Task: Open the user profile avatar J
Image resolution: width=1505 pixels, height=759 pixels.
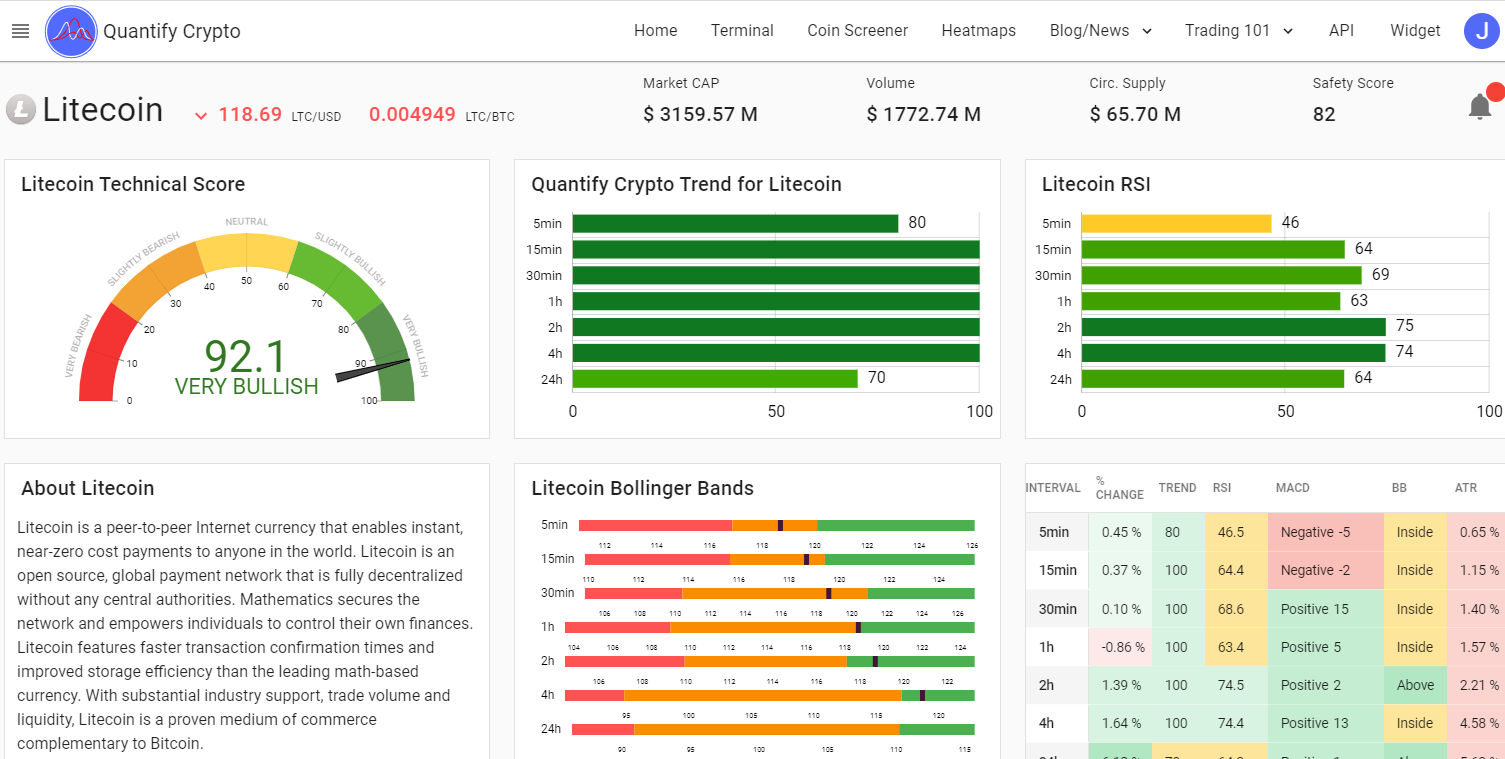Action: tap(1482, 30)
